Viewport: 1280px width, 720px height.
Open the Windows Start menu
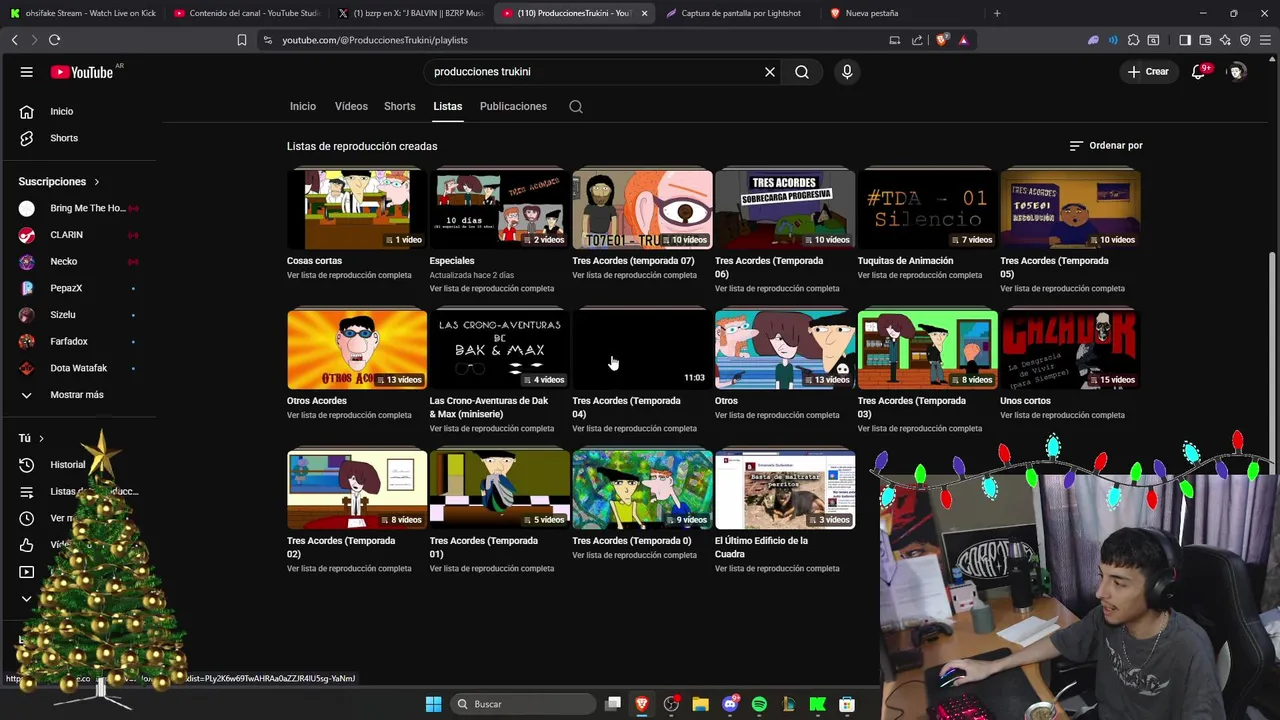433,704
